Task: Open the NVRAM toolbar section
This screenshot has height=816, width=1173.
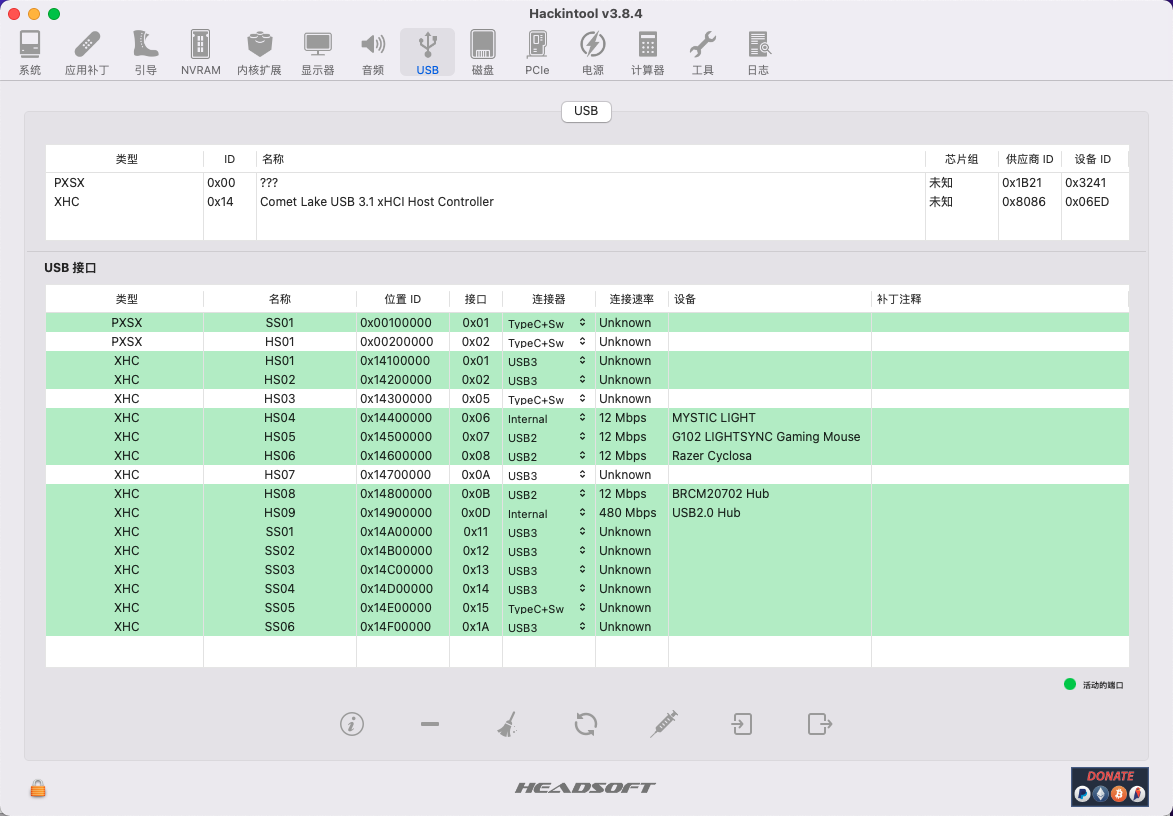Action: point(200,53)
